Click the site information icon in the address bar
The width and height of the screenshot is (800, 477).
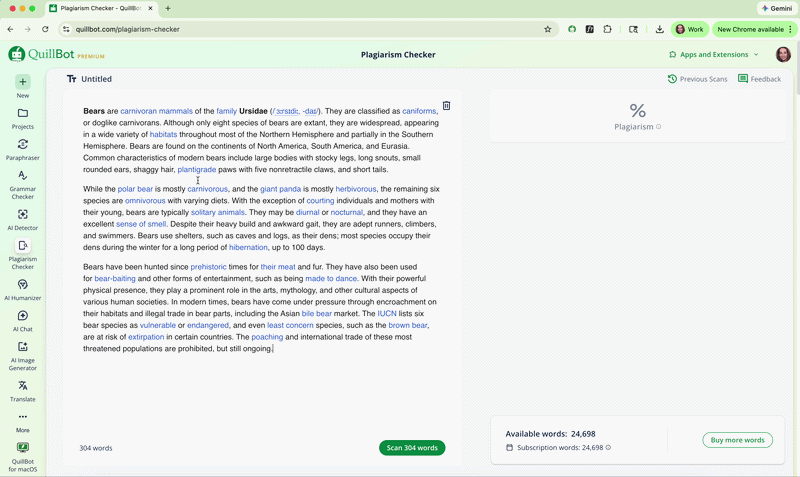(x=66, y=29)
